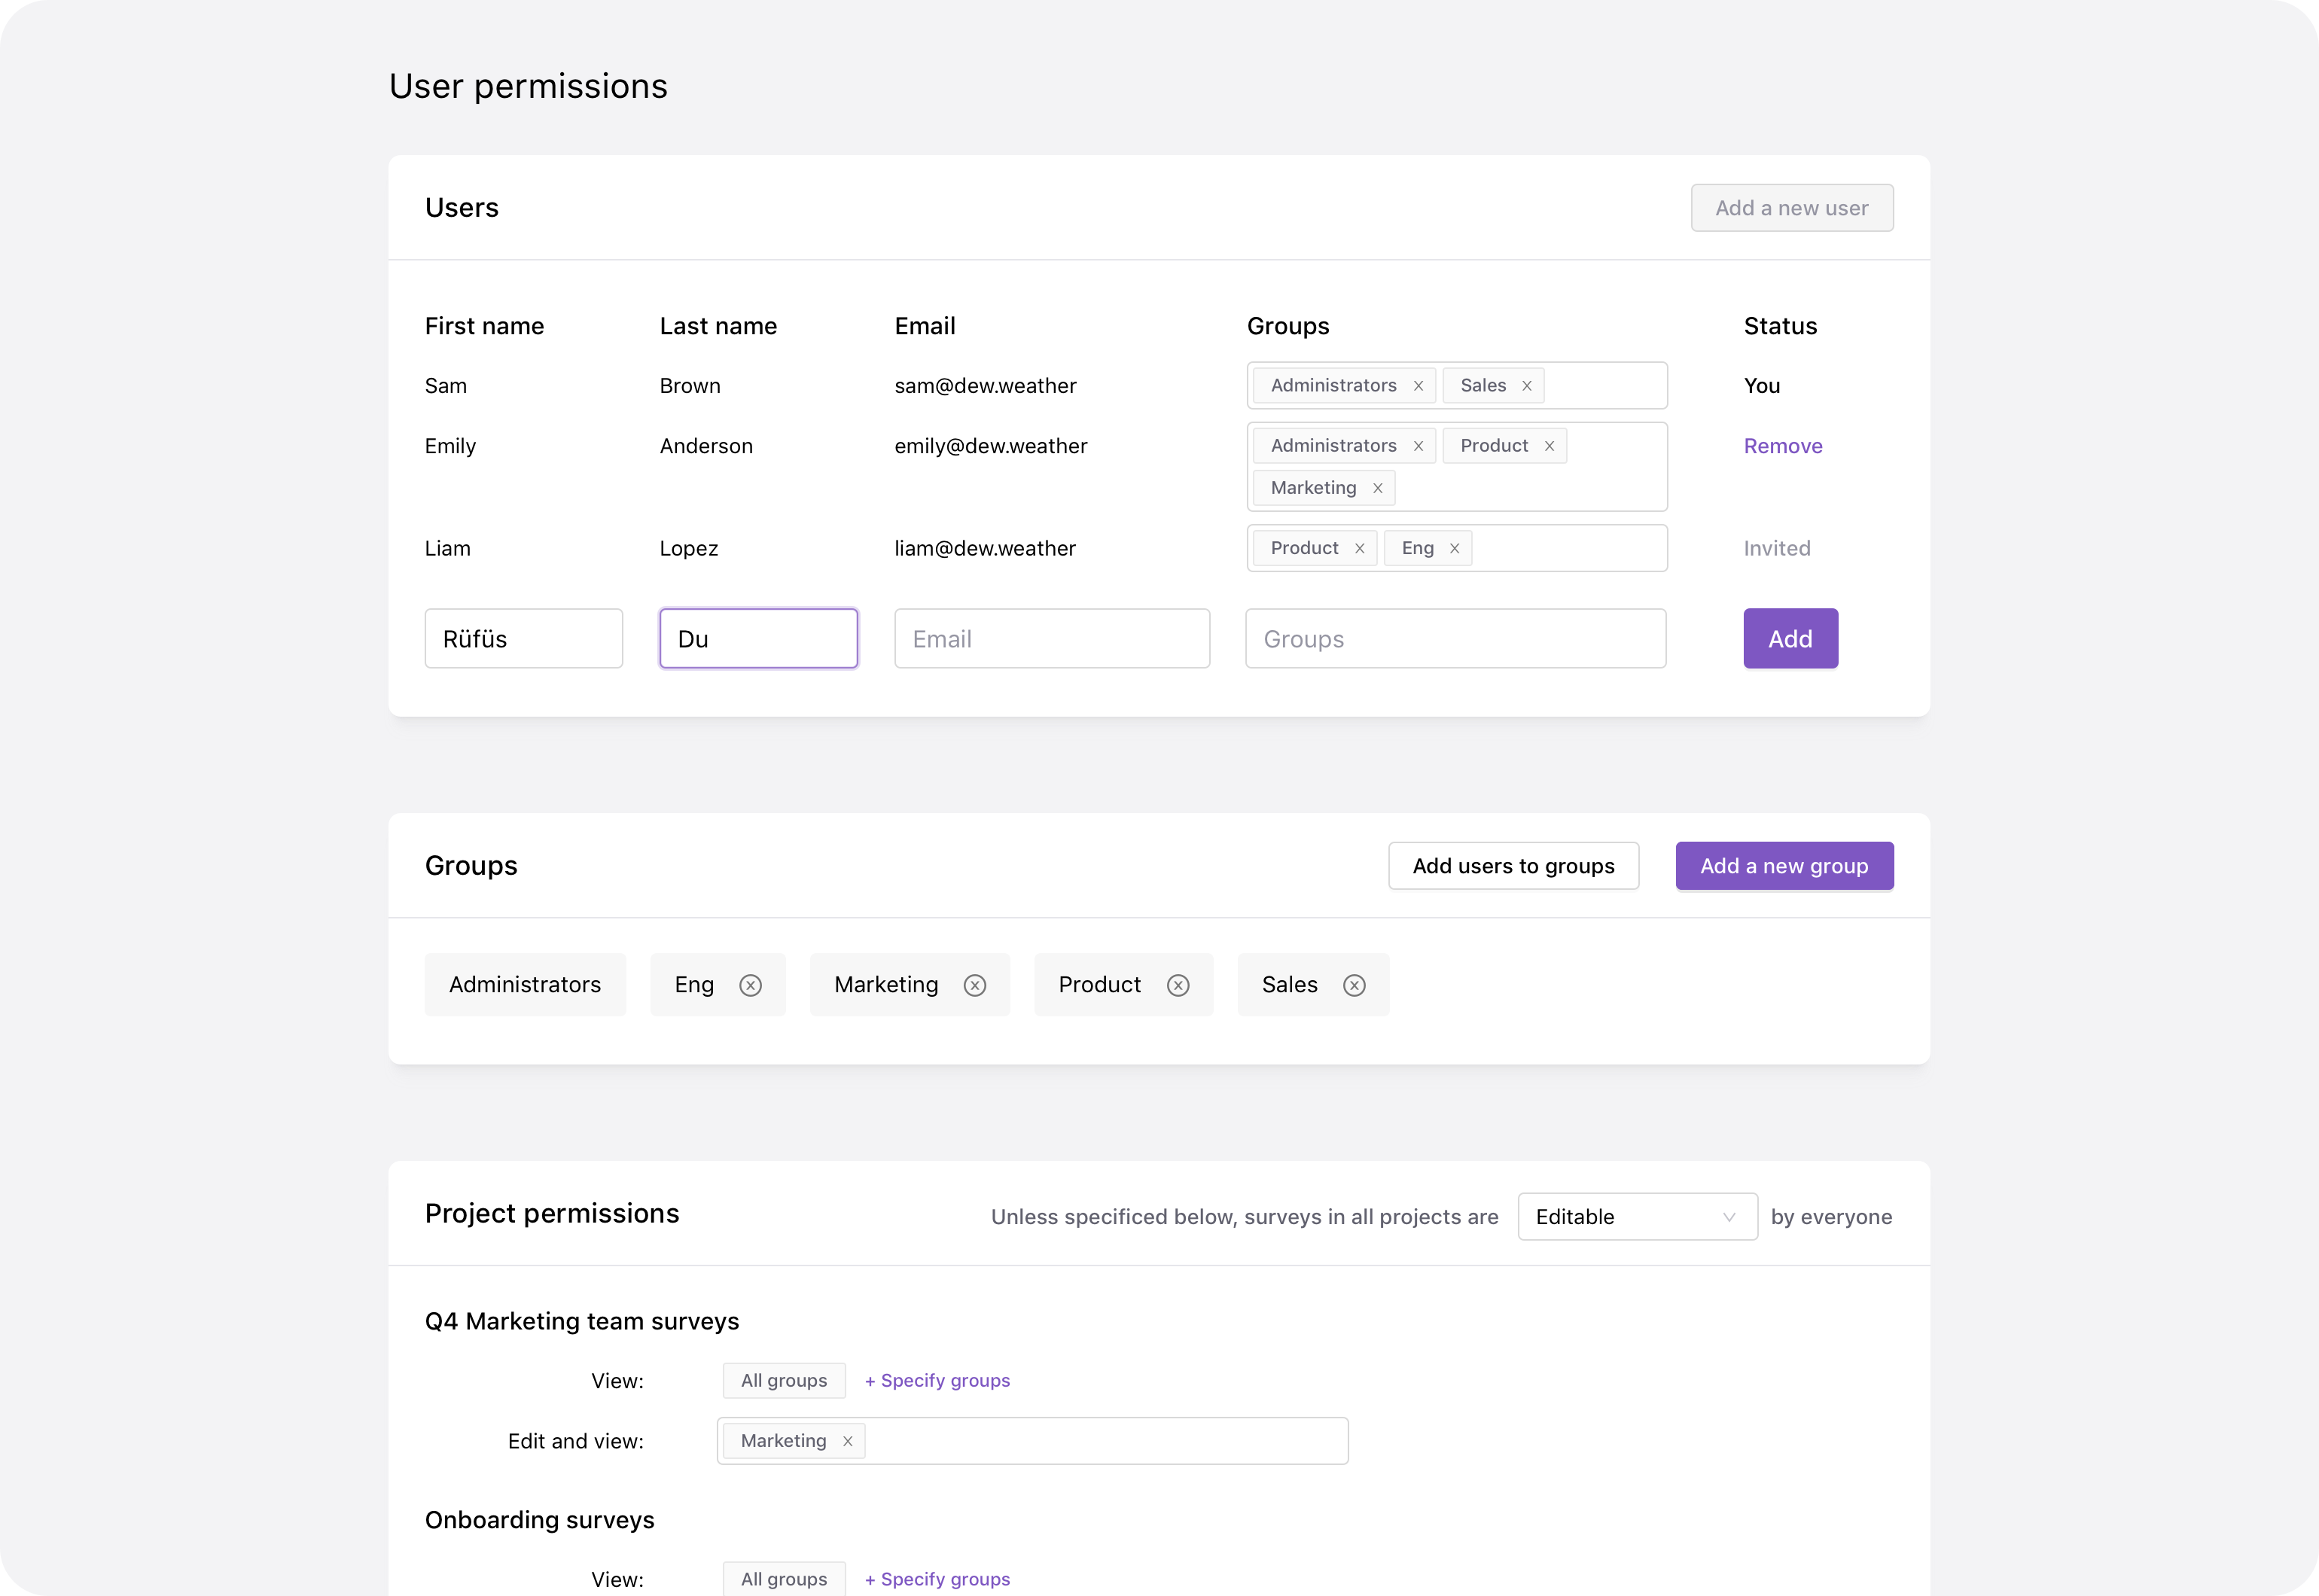2319x1596 pixels.
Task: Click the Add a new user button
Action: coord(1792,208)
